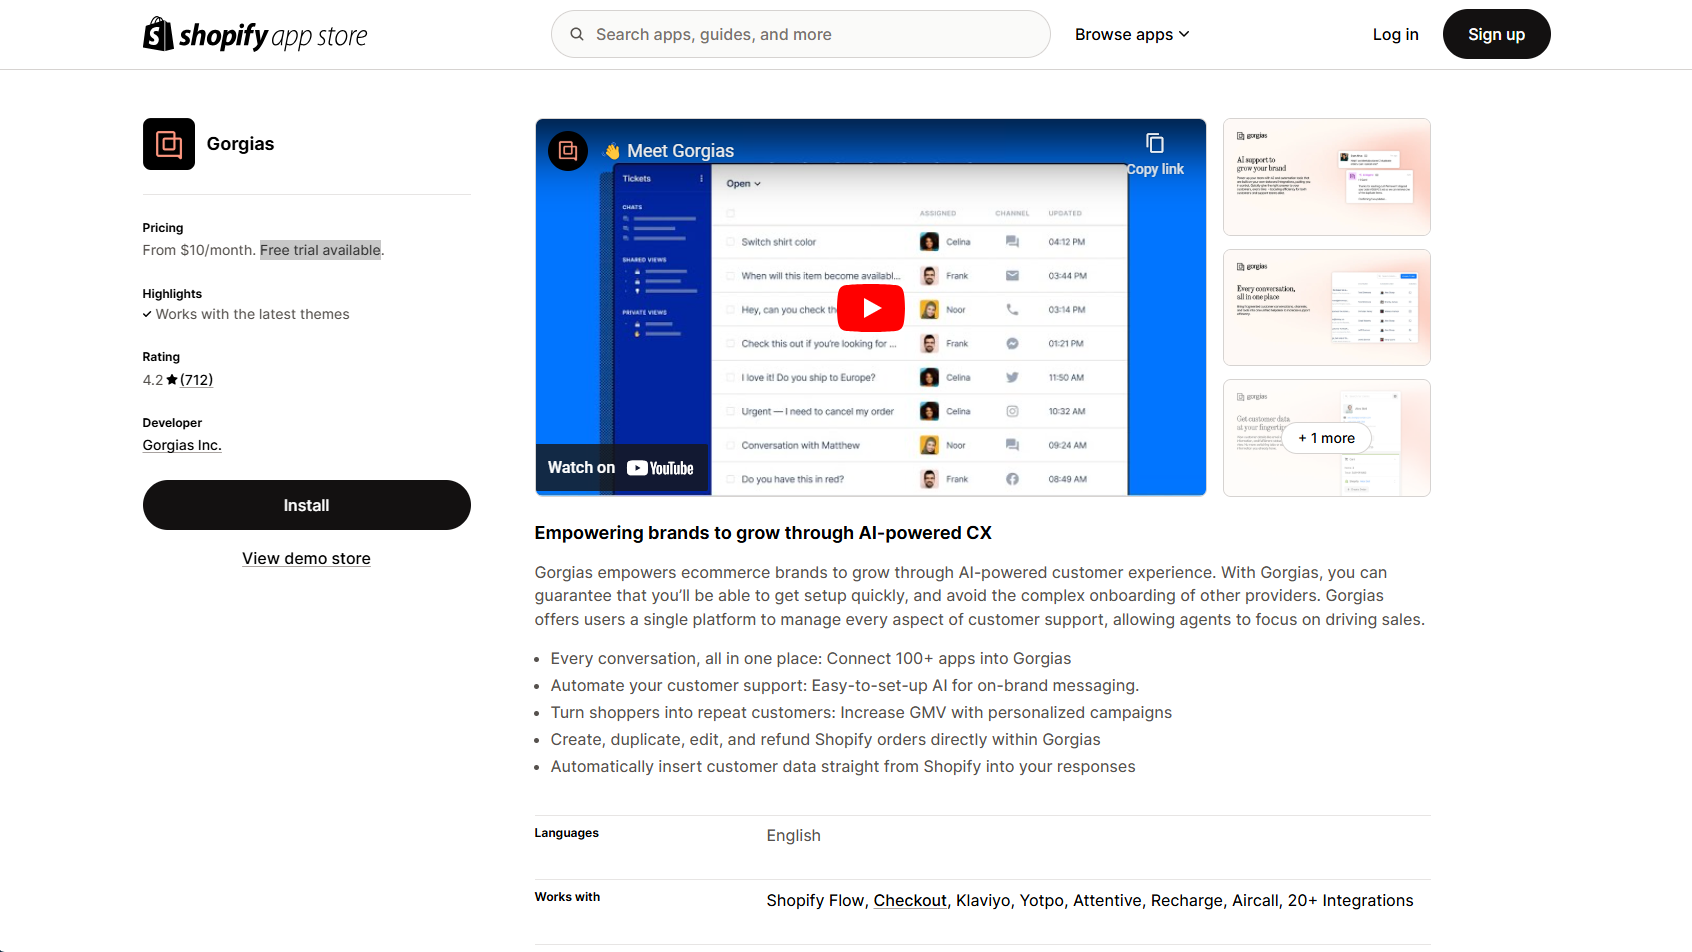
Task: Click the heading Empowering brands to grow
Action: [x=763, y=533]
